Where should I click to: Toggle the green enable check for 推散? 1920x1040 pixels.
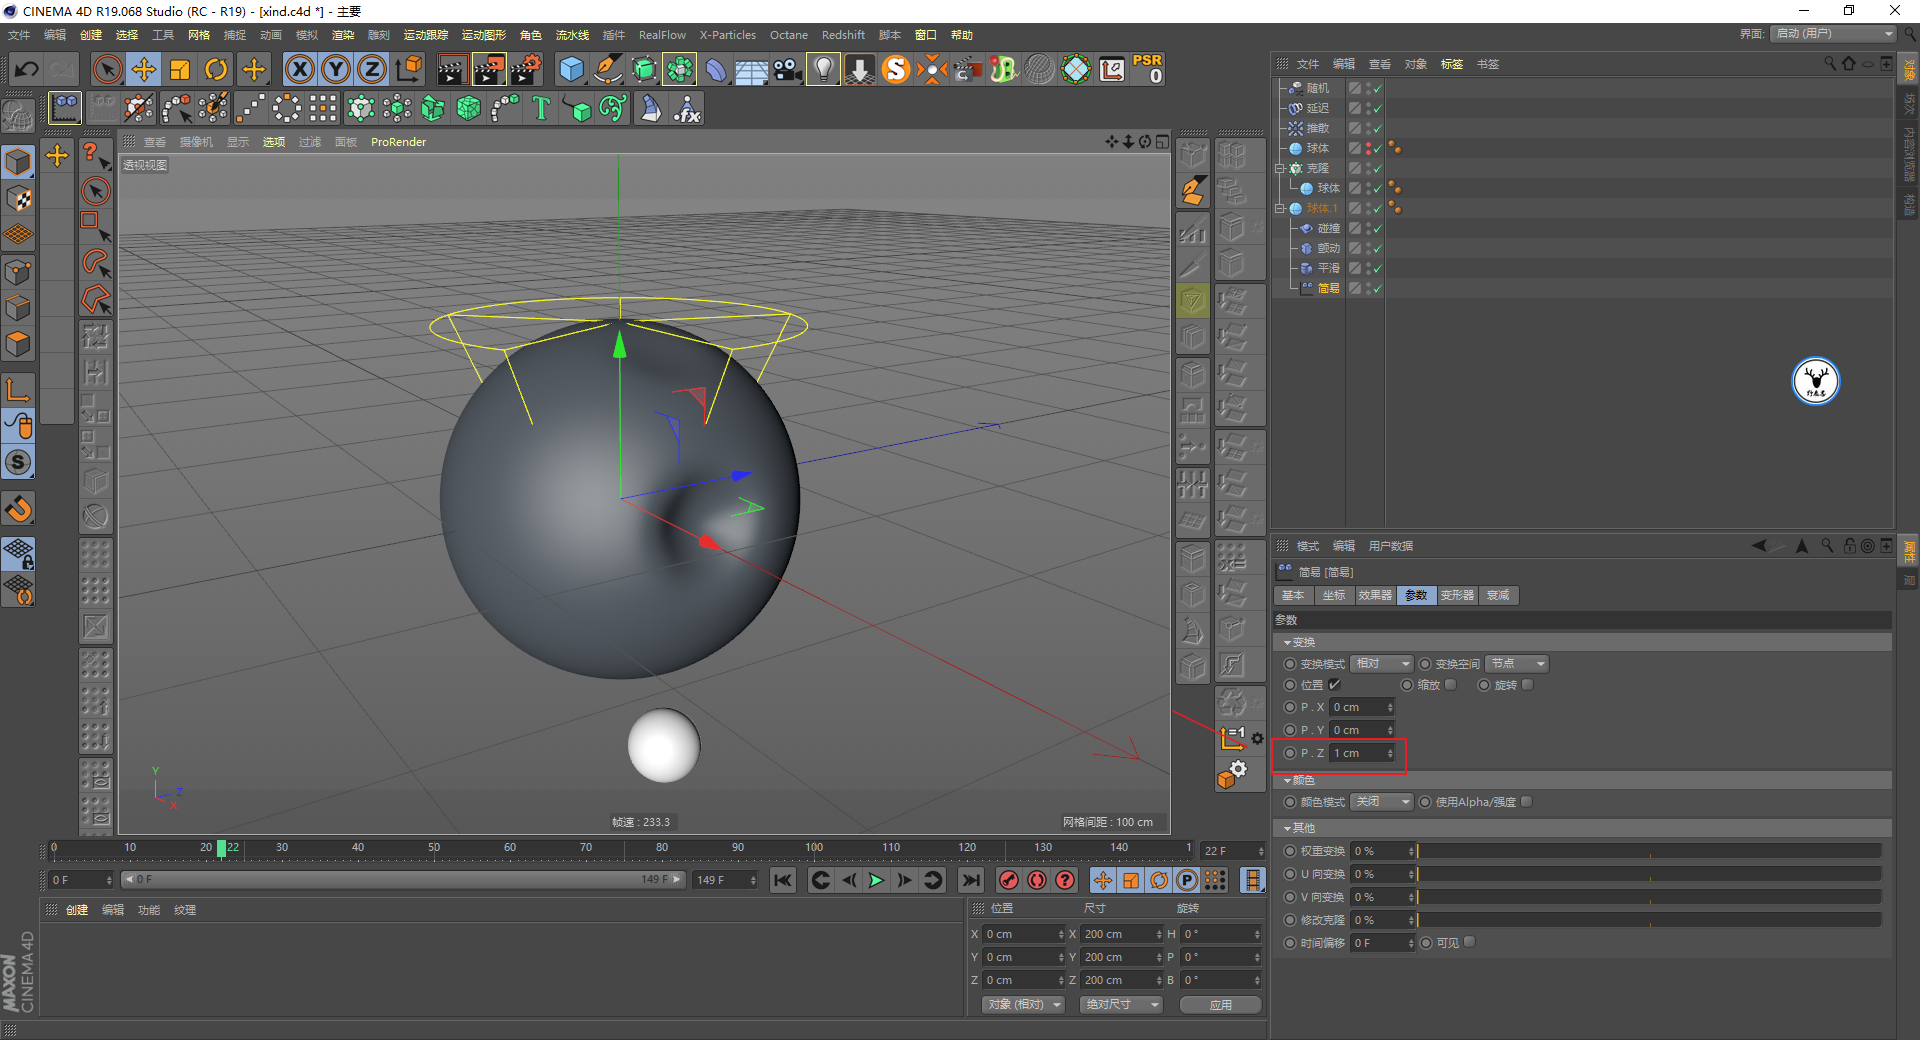pyautogui.click(x=1377, y=128)
